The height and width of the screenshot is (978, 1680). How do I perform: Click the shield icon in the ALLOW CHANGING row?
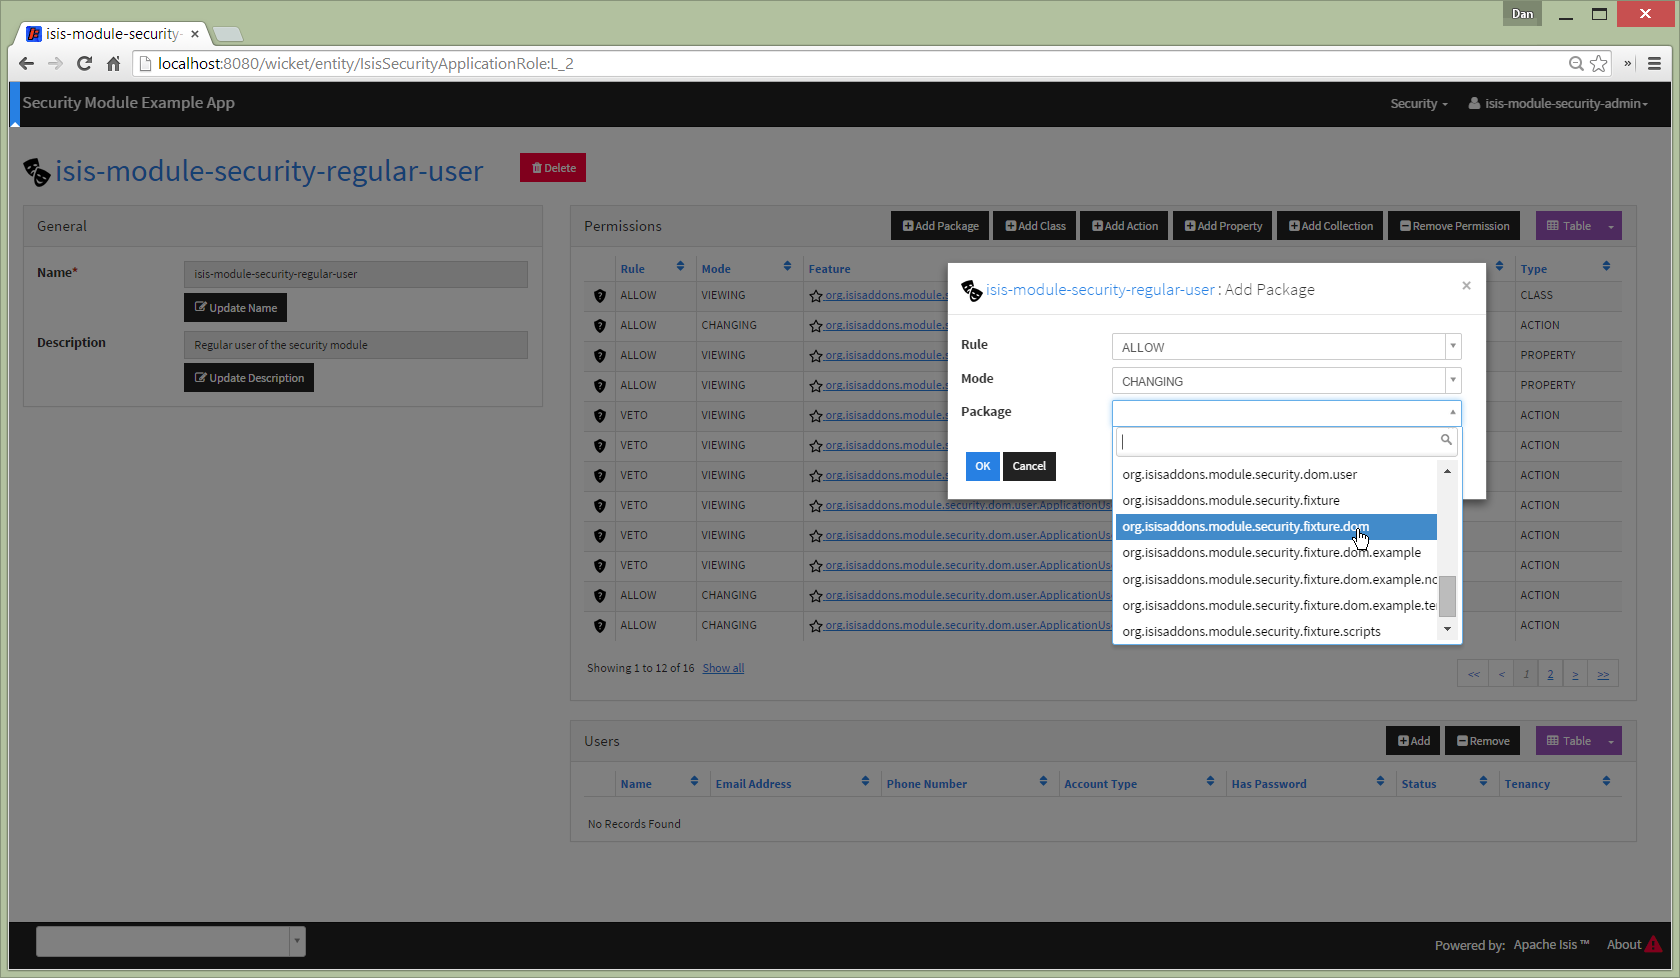click(600, 325)
